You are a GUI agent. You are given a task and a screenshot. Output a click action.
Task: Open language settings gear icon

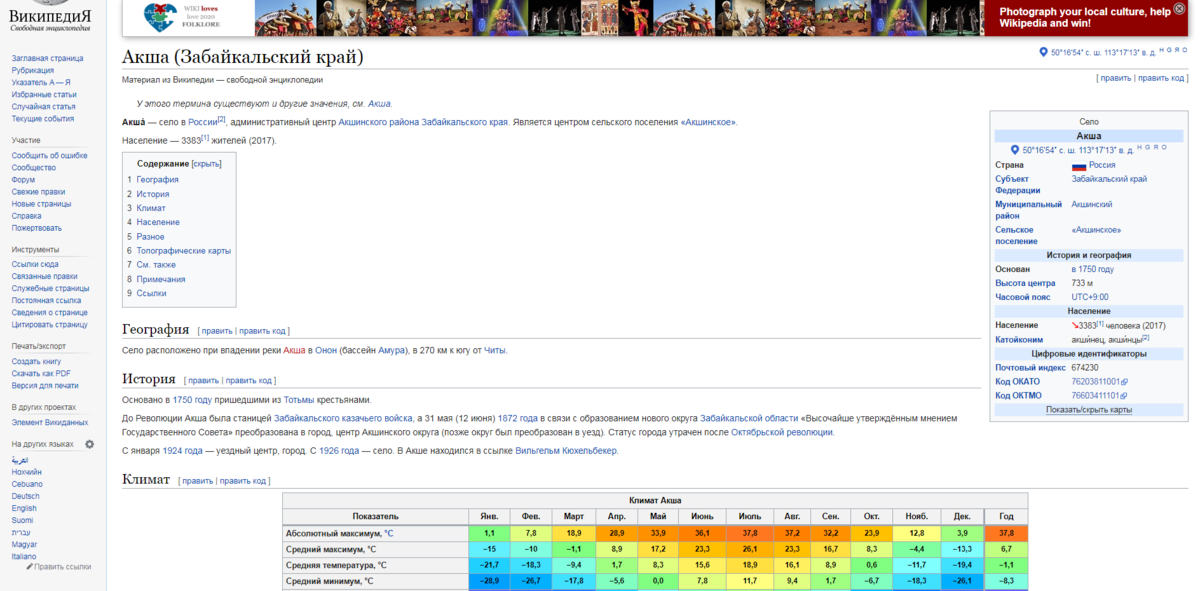(89, 444)
